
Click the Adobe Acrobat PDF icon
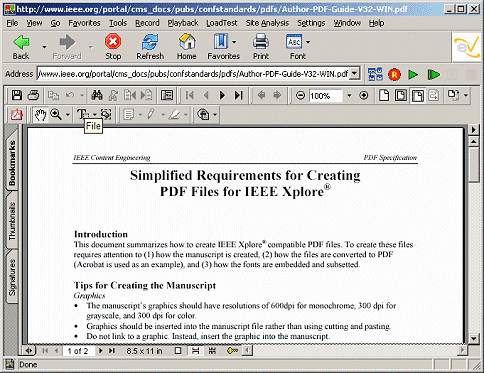click(17, 115)
